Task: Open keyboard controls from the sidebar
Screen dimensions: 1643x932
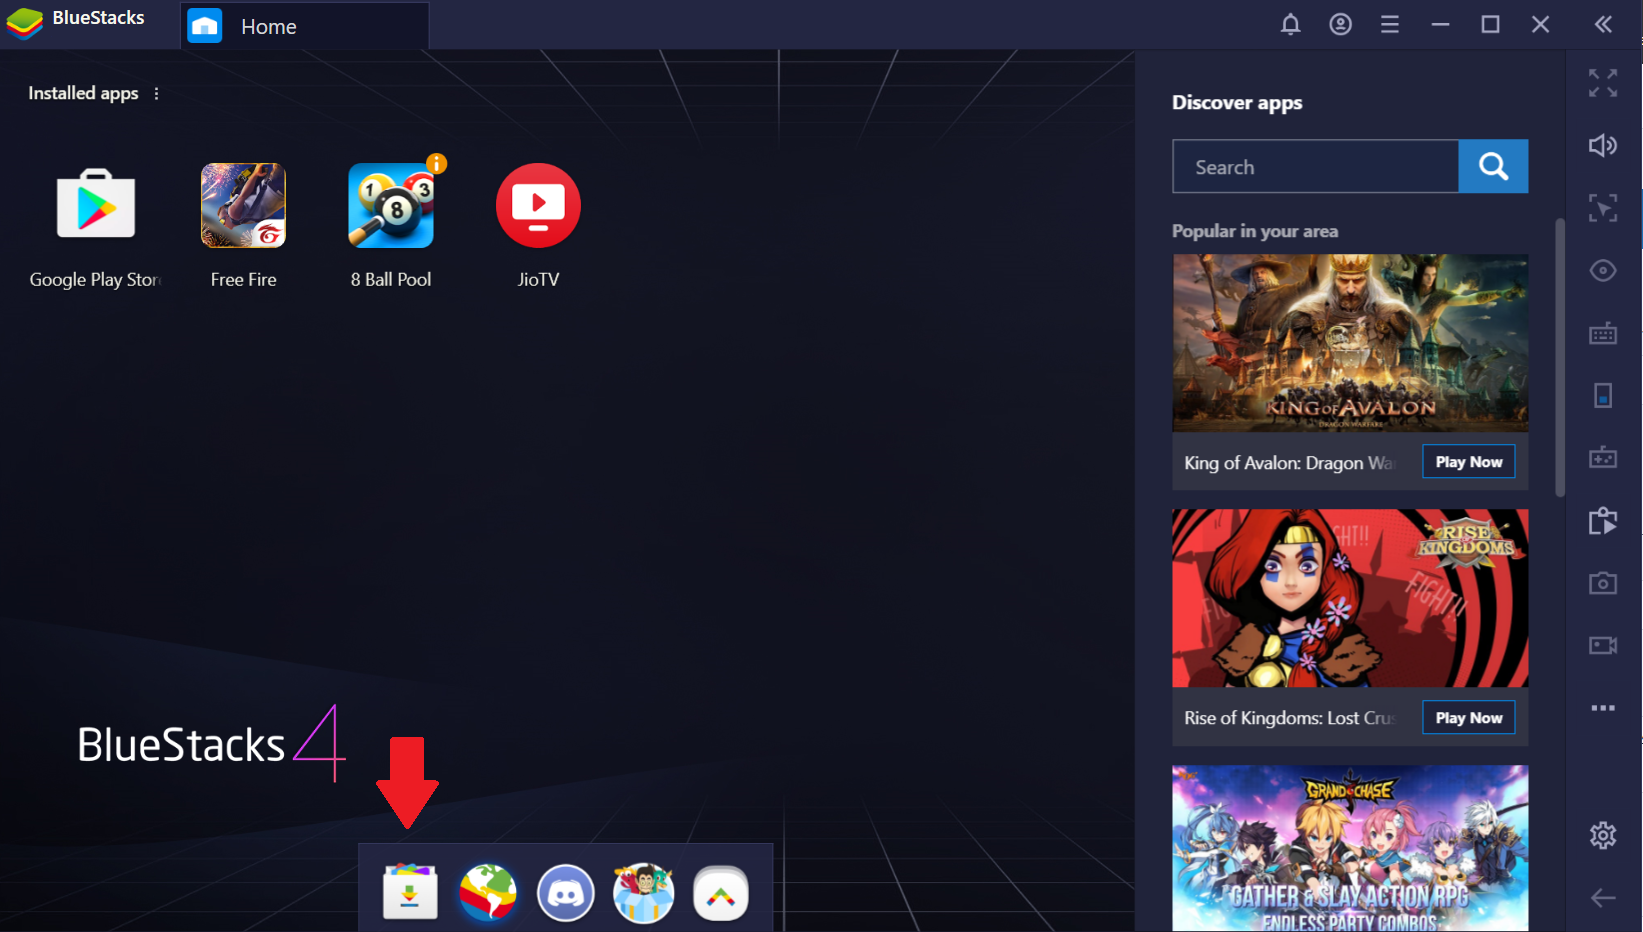Action: [1603, 333]
